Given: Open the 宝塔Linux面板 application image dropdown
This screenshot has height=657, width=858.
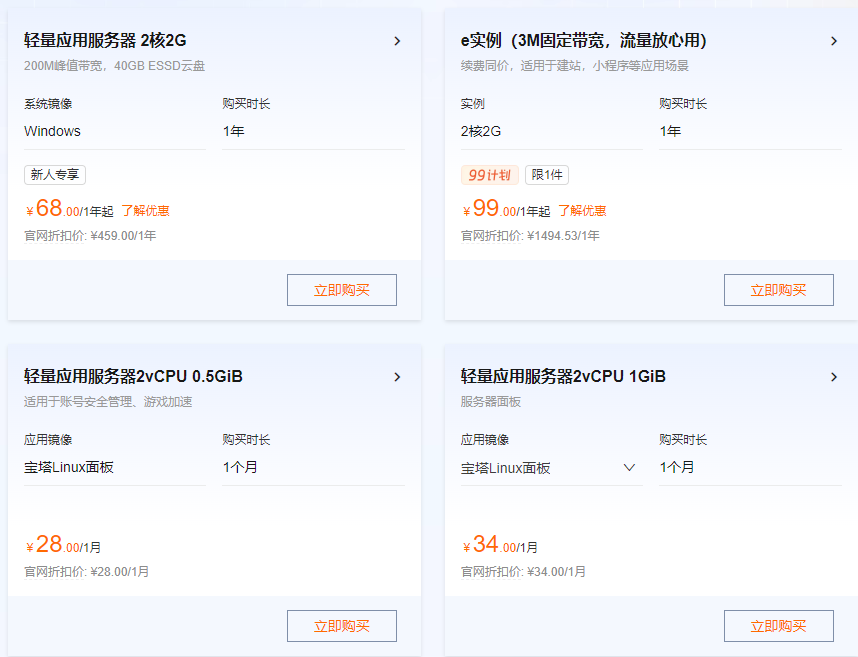Looking at the screenshot, I should 629,467.
